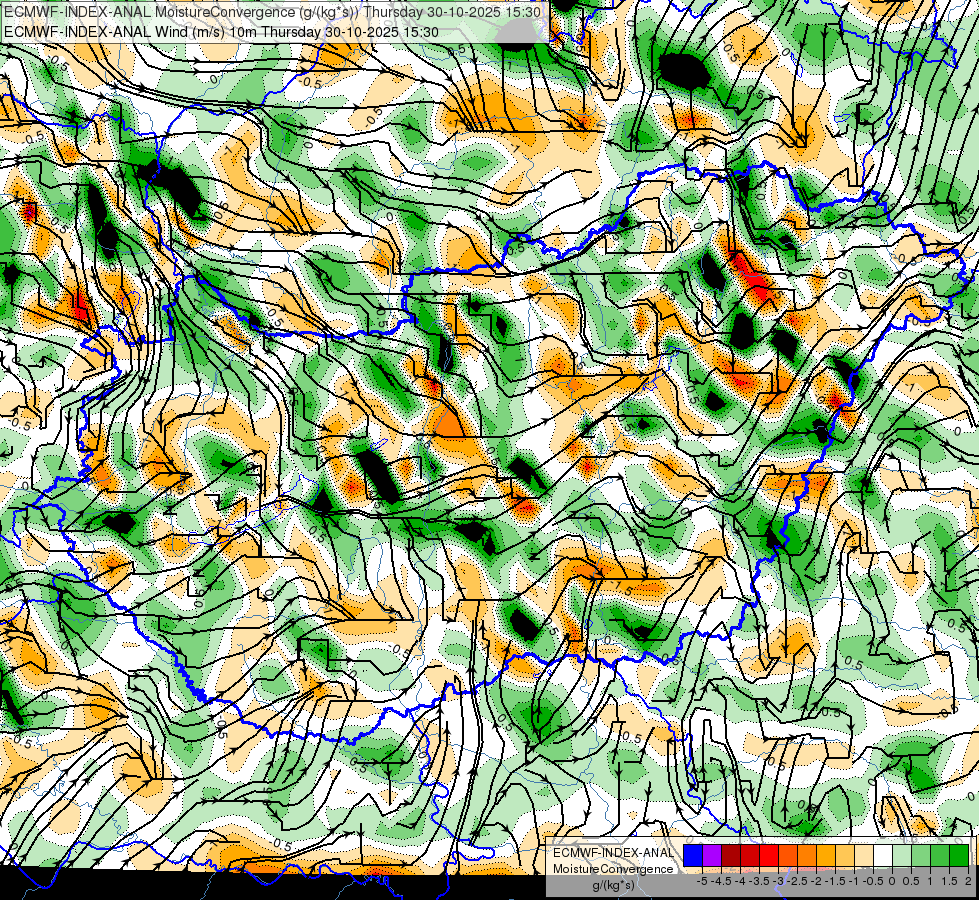
Task: Click the 2 legend tick value
Action: click(x=968, y=881)
